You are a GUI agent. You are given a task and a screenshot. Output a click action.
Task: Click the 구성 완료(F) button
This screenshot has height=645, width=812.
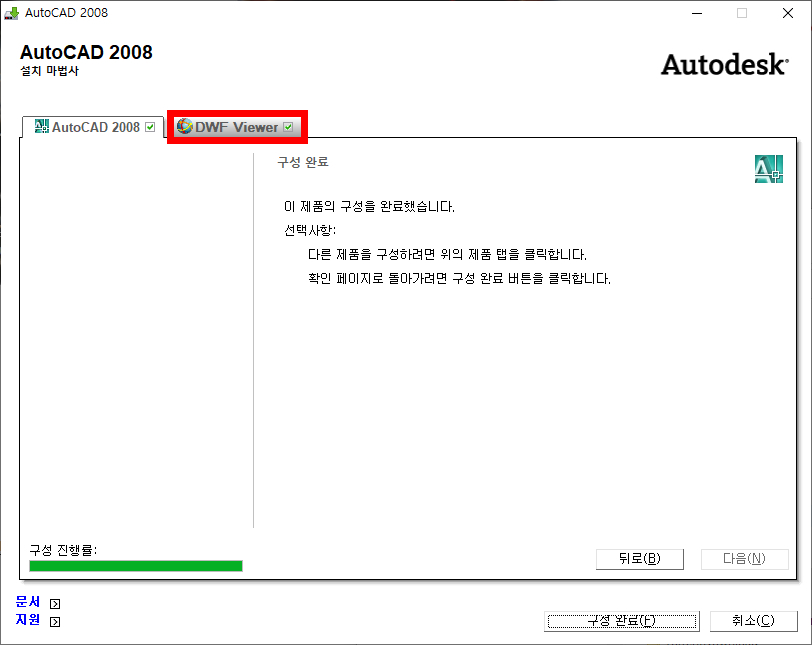click(x=621, y=621)
